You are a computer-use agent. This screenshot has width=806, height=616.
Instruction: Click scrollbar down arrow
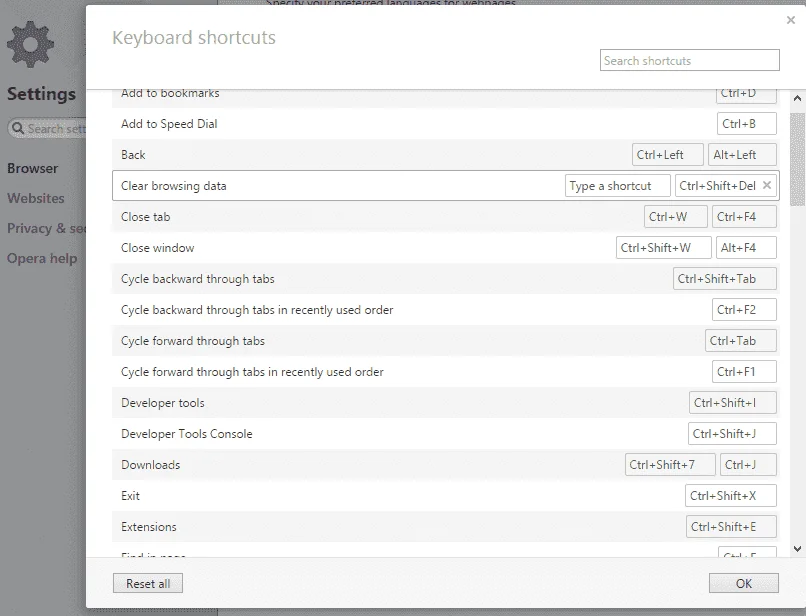click(797, 549)
